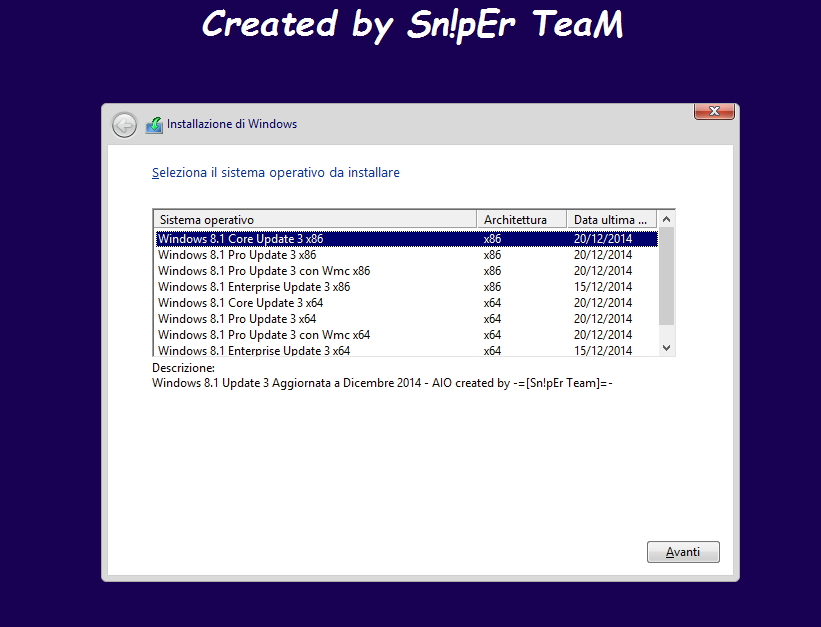Click the description text below the list

click(382, 383)
